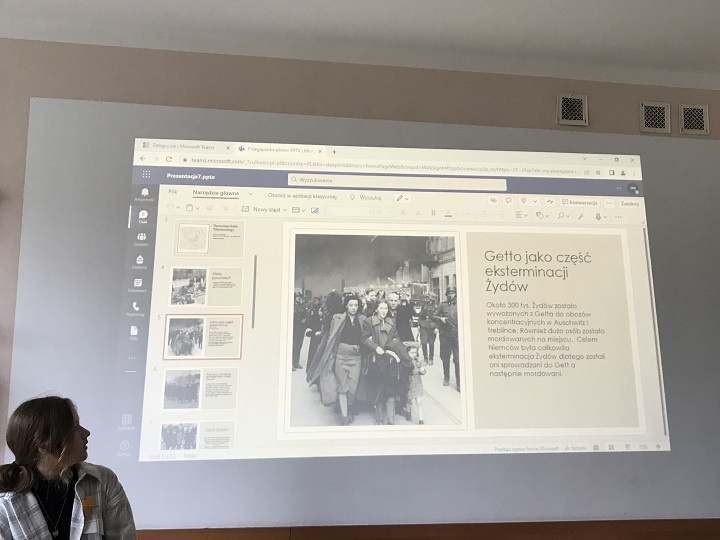Expand the Undo dropdown arrow

tap(178, 208)
